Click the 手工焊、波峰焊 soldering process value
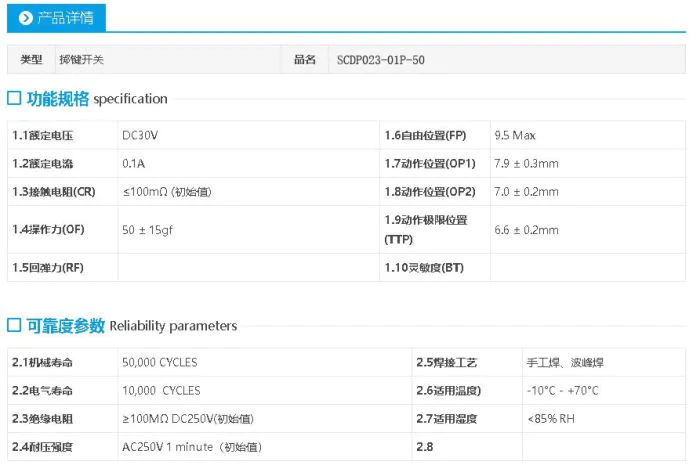The height and width of the screenshot is (476, 700). pos(564,362)
